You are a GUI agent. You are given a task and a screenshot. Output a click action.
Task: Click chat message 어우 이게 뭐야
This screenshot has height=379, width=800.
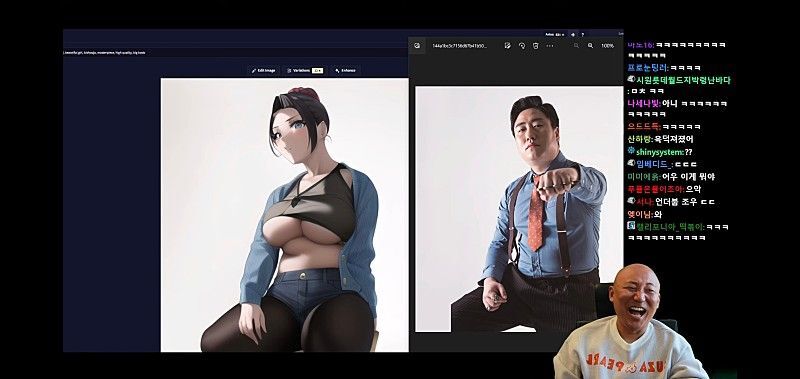coord(688,177)
